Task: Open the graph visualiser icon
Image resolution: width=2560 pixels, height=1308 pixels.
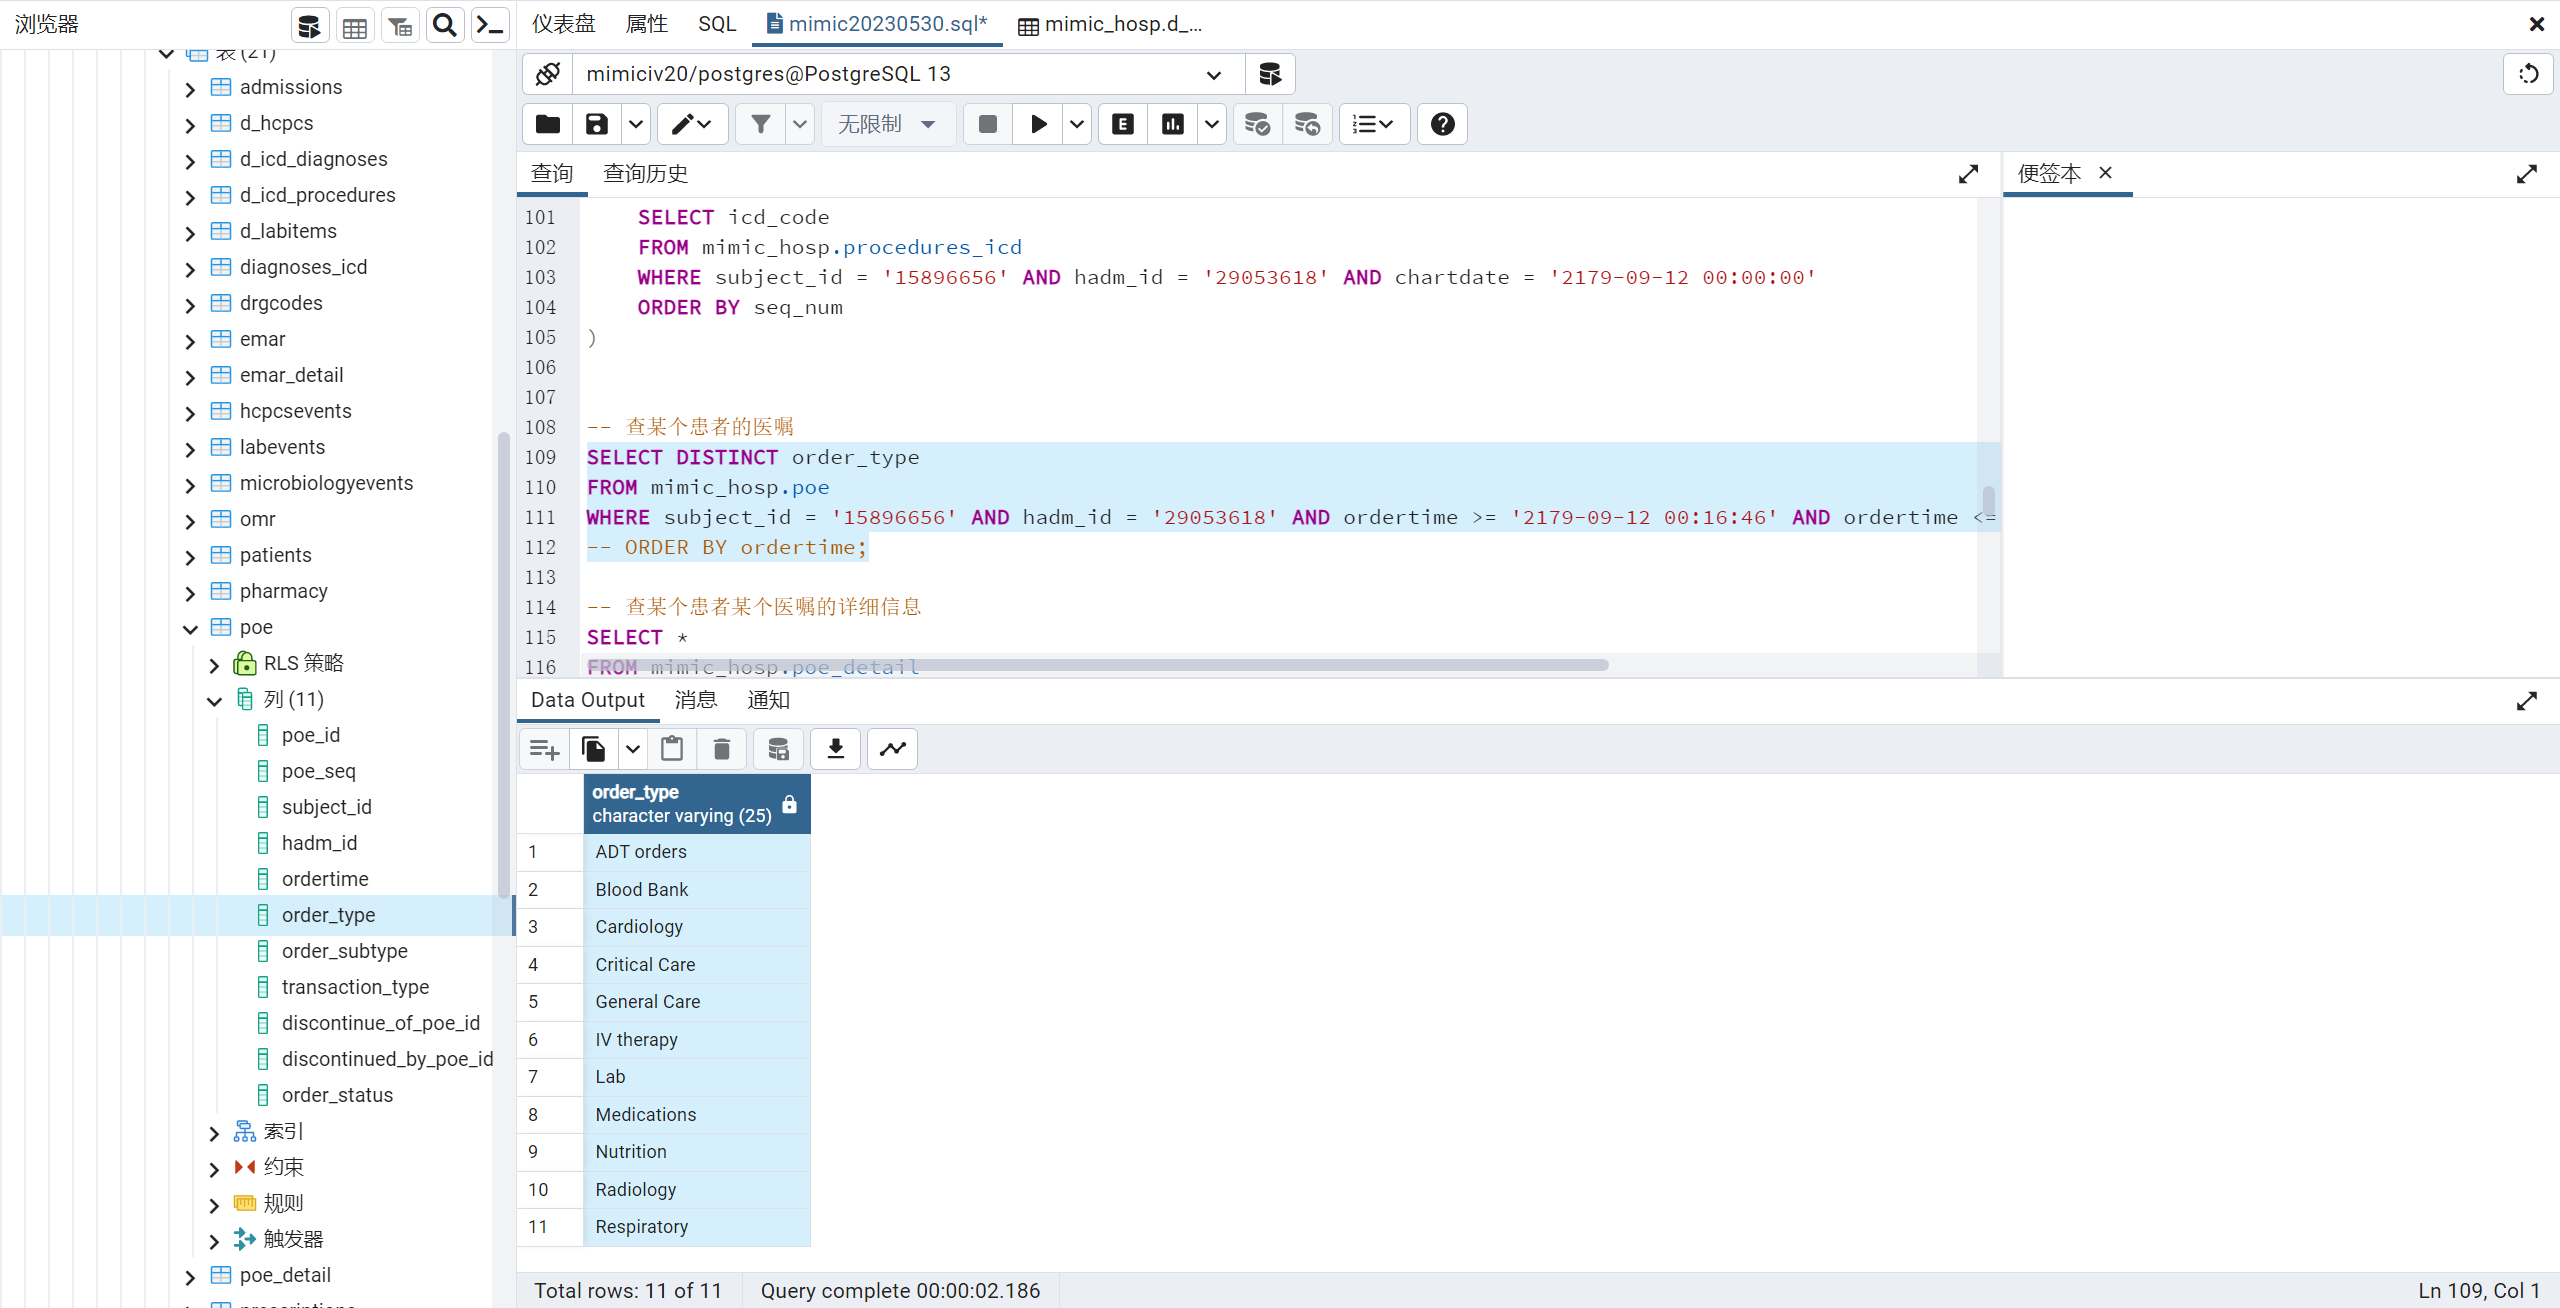Action: tap(892, 749)
